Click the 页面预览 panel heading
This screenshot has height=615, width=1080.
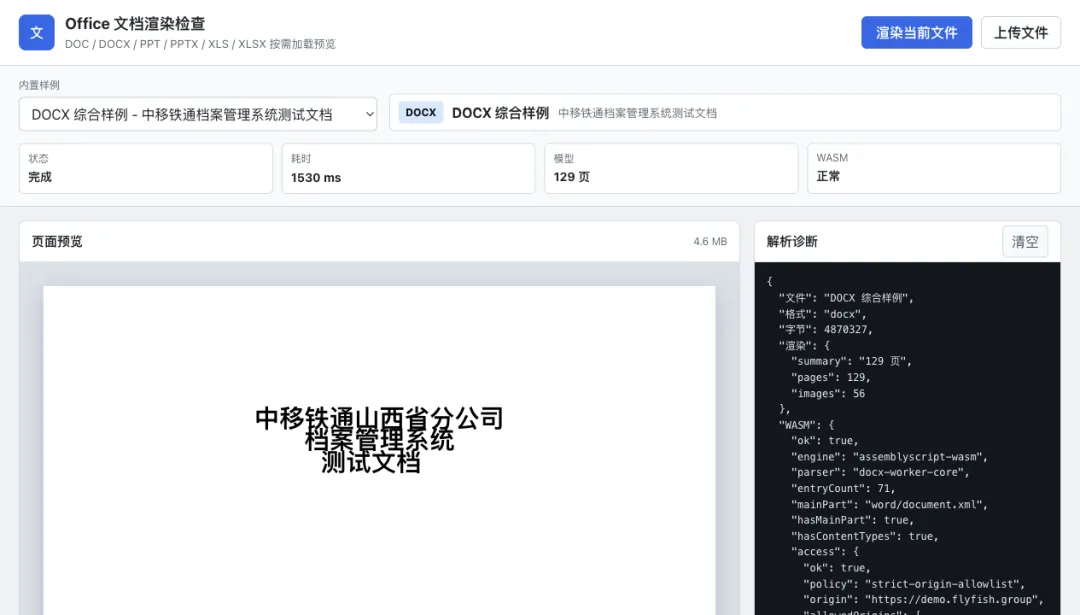57,242
